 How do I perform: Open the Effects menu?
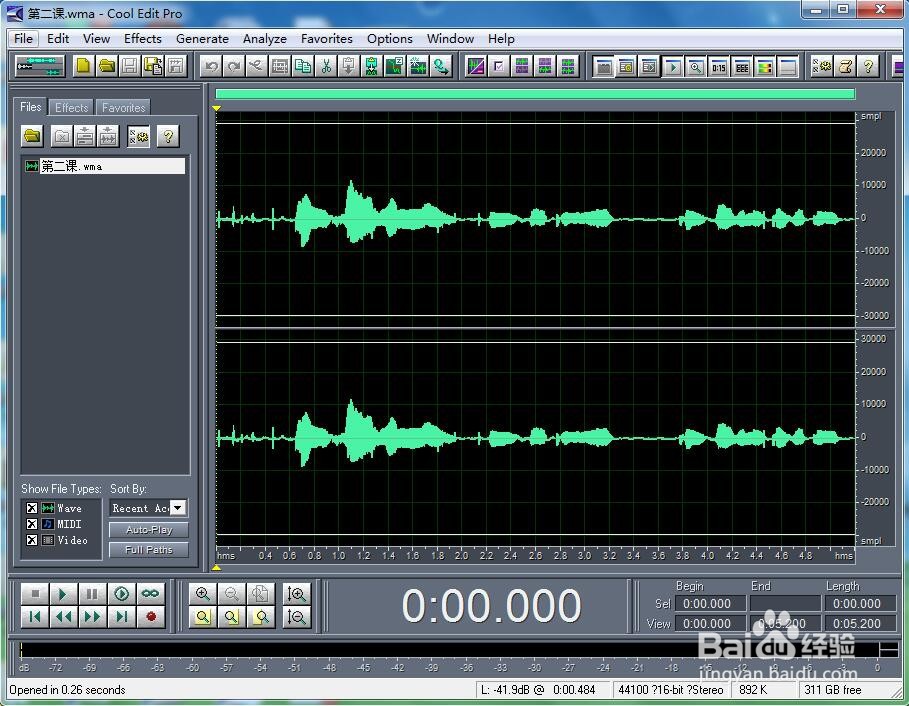click(143, 39)
